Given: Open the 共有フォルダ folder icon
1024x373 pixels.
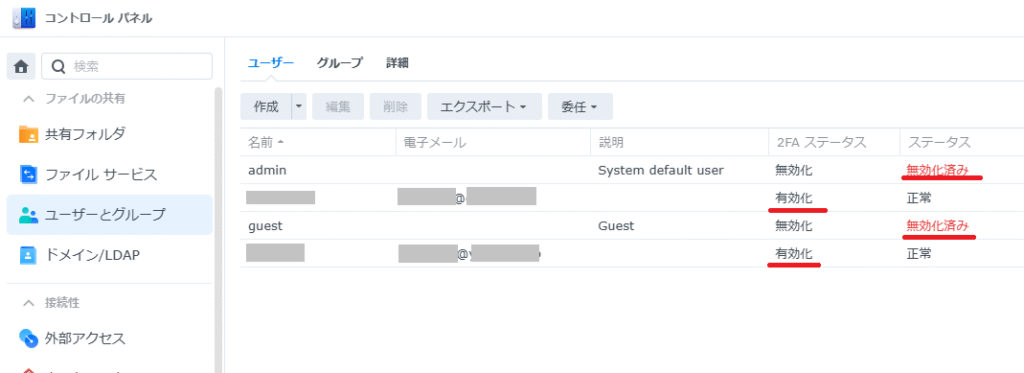Looking at the screenshot, I should tap(29, 135).
